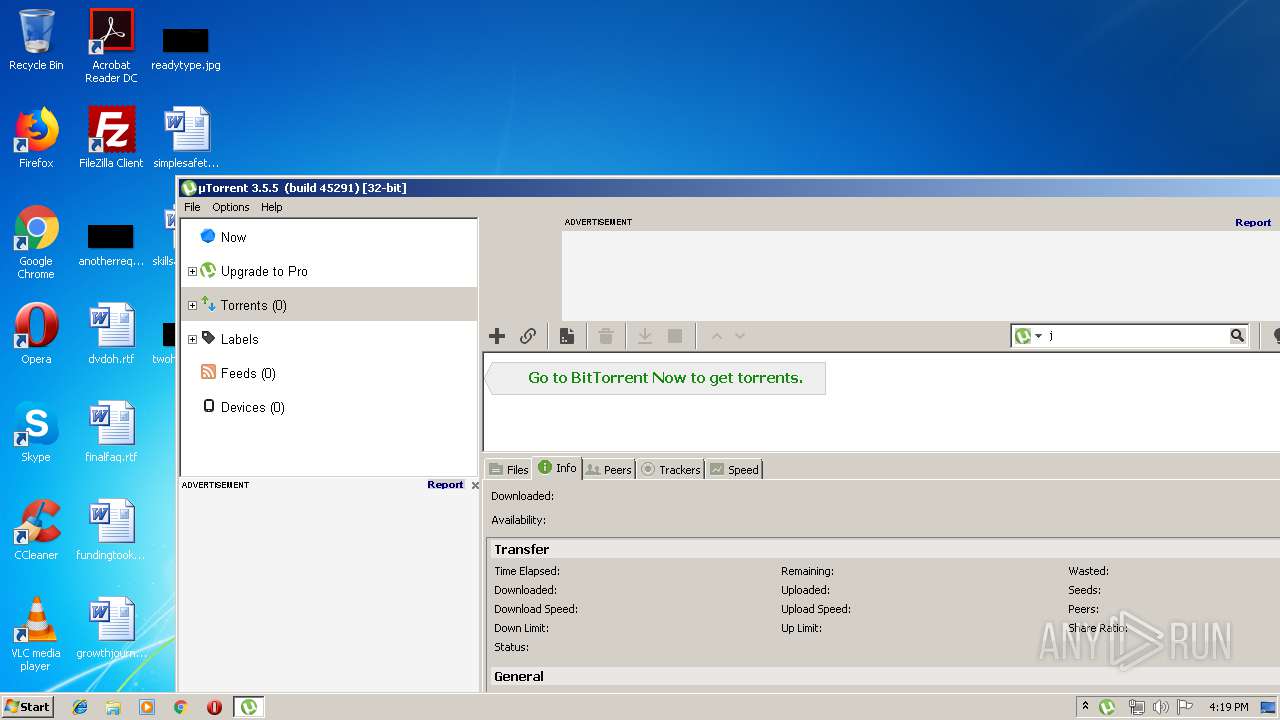The image size is (1280, 720).
Task: Click the Move Up Queue arrow
Action: (x=717, y=336)
